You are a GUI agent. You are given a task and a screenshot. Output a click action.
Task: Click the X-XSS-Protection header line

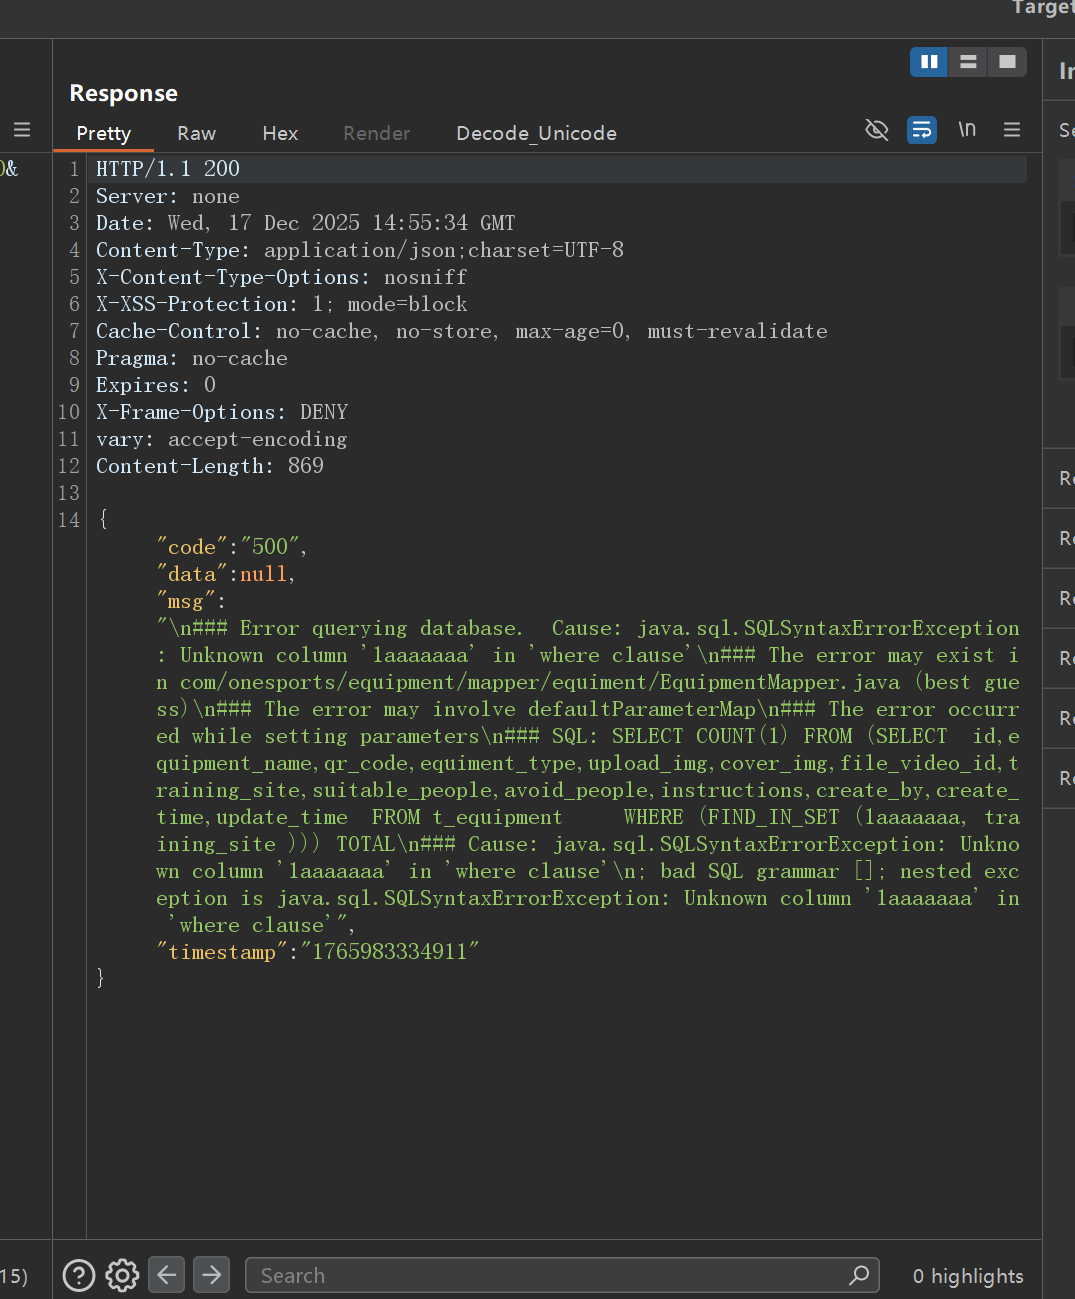tap(281, 304)
